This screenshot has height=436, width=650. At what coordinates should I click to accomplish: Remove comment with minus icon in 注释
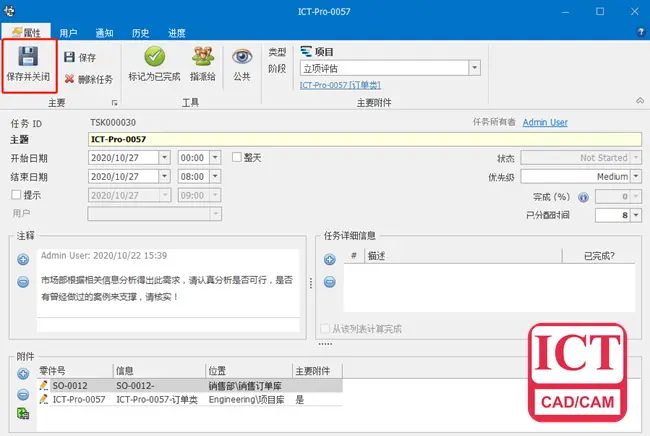click(23, 282)
